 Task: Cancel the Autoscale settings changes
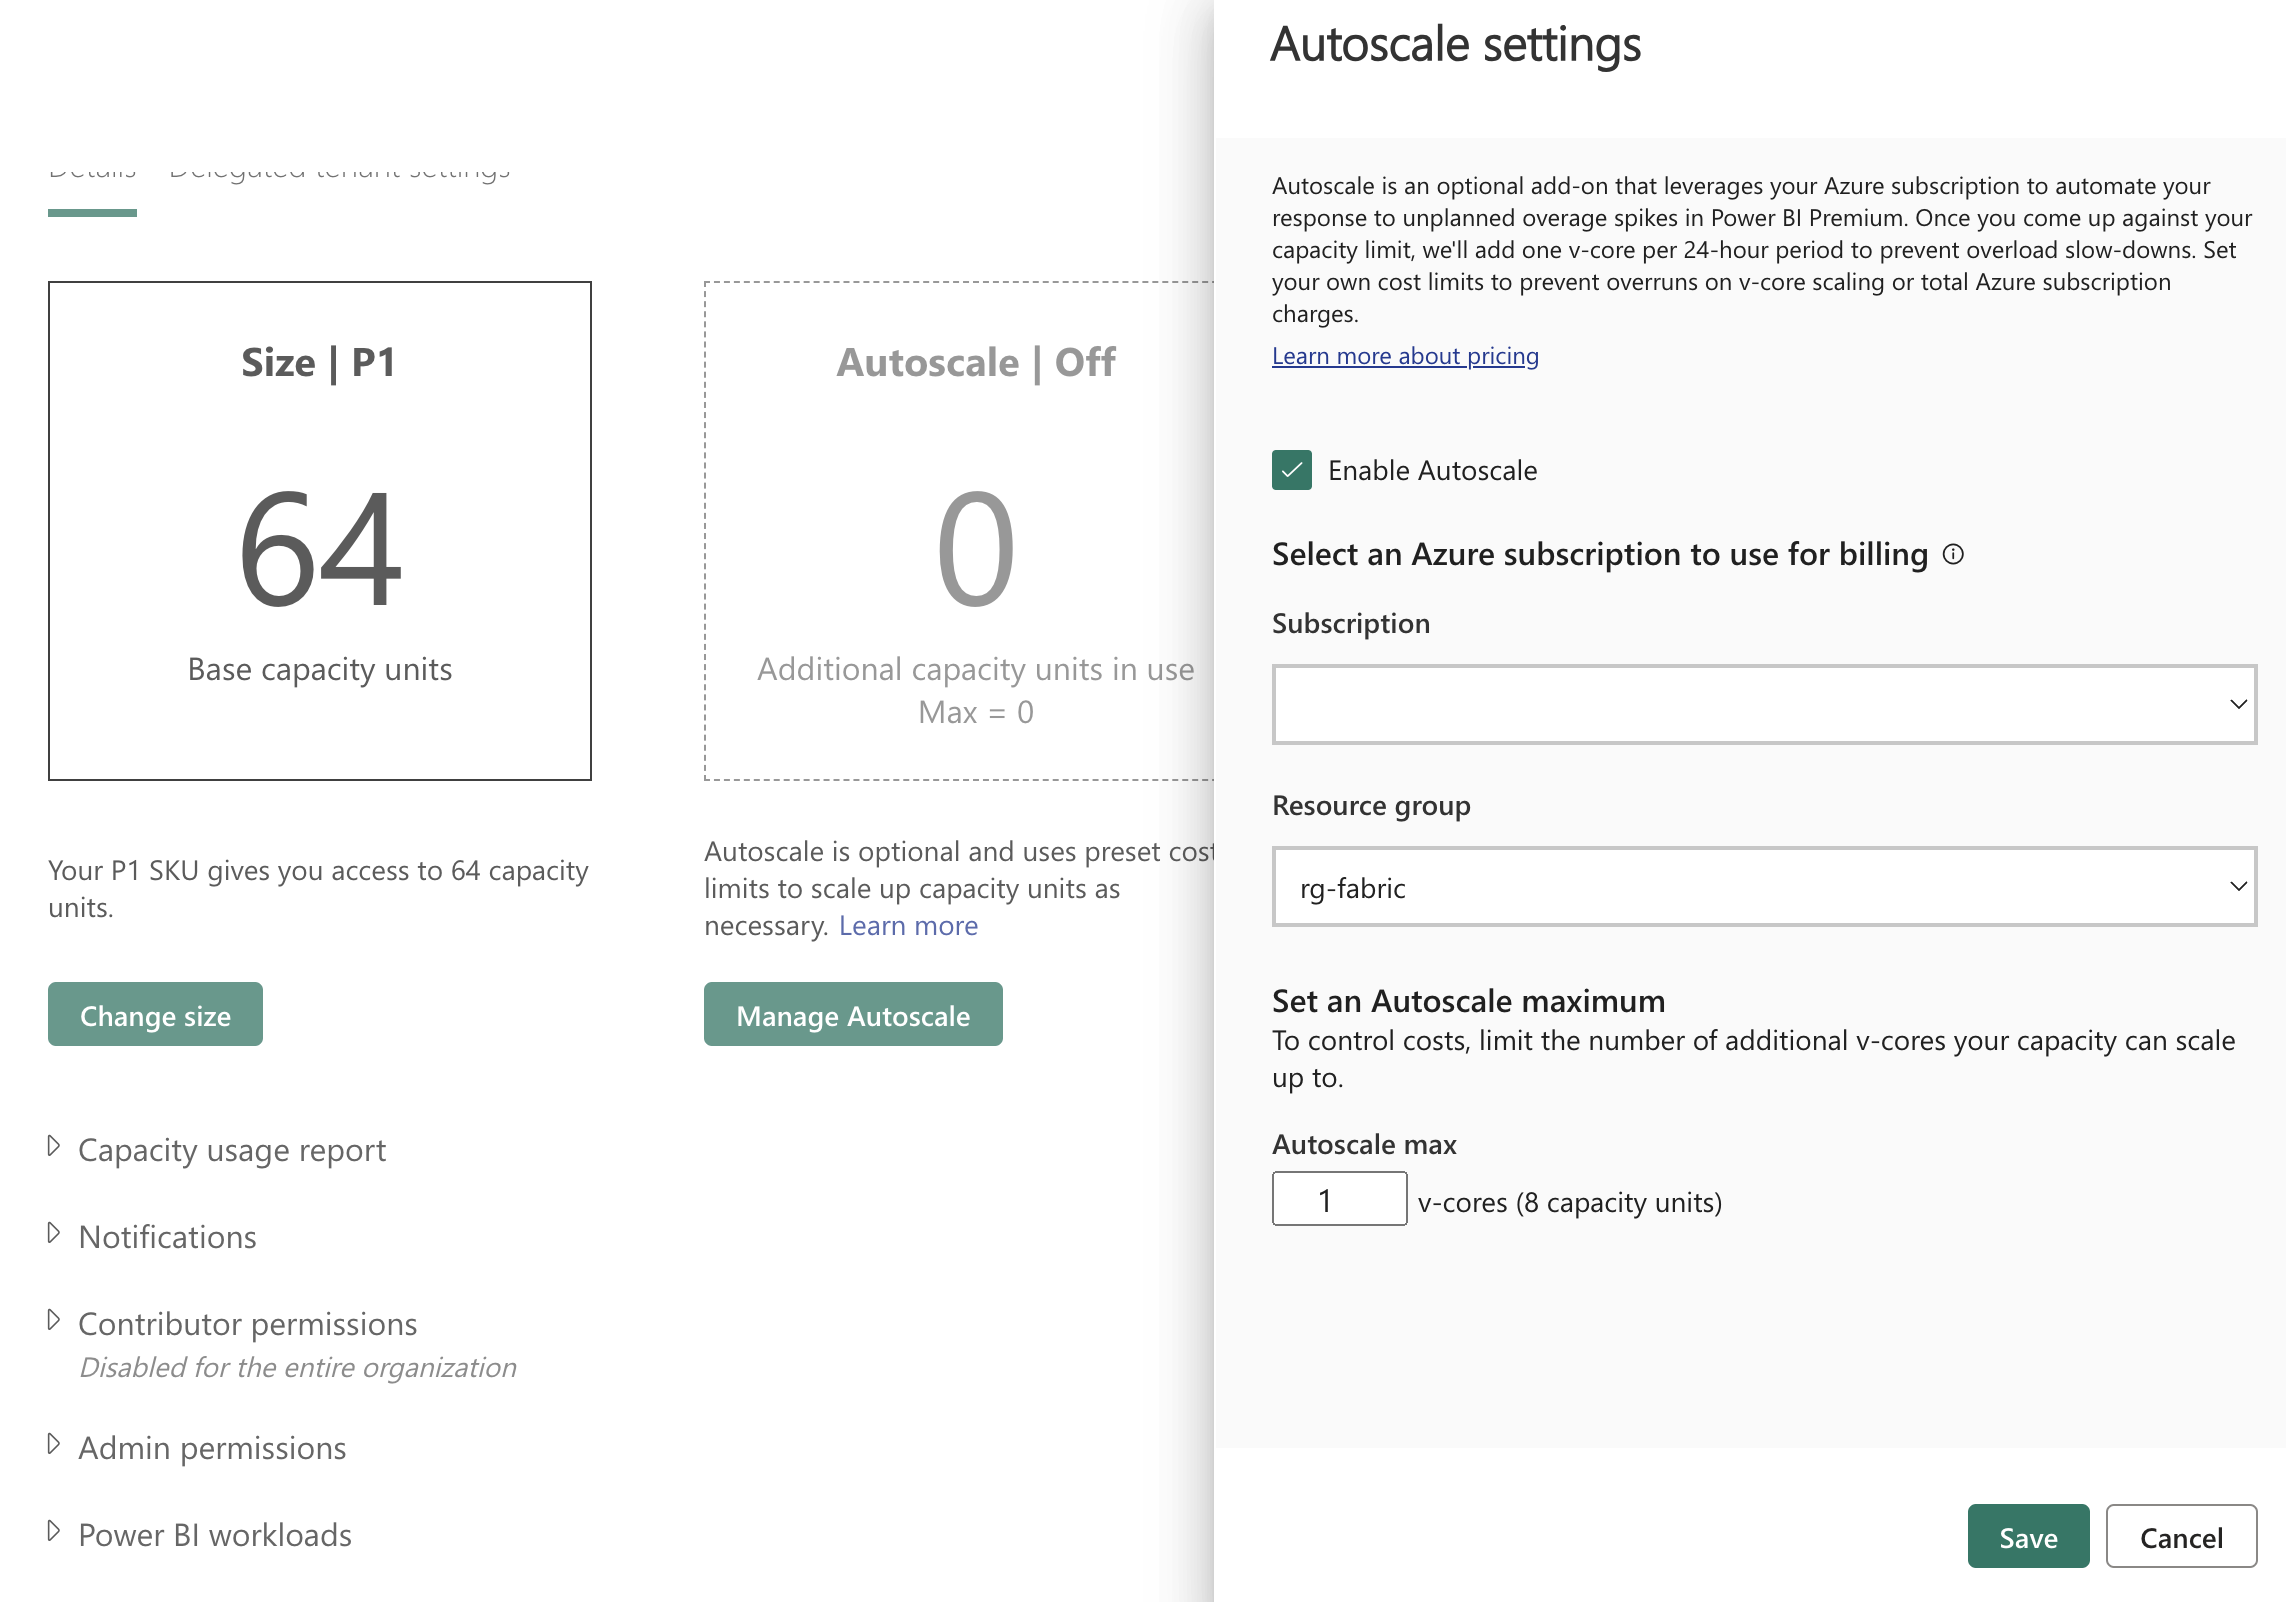coord(2181,1536)
